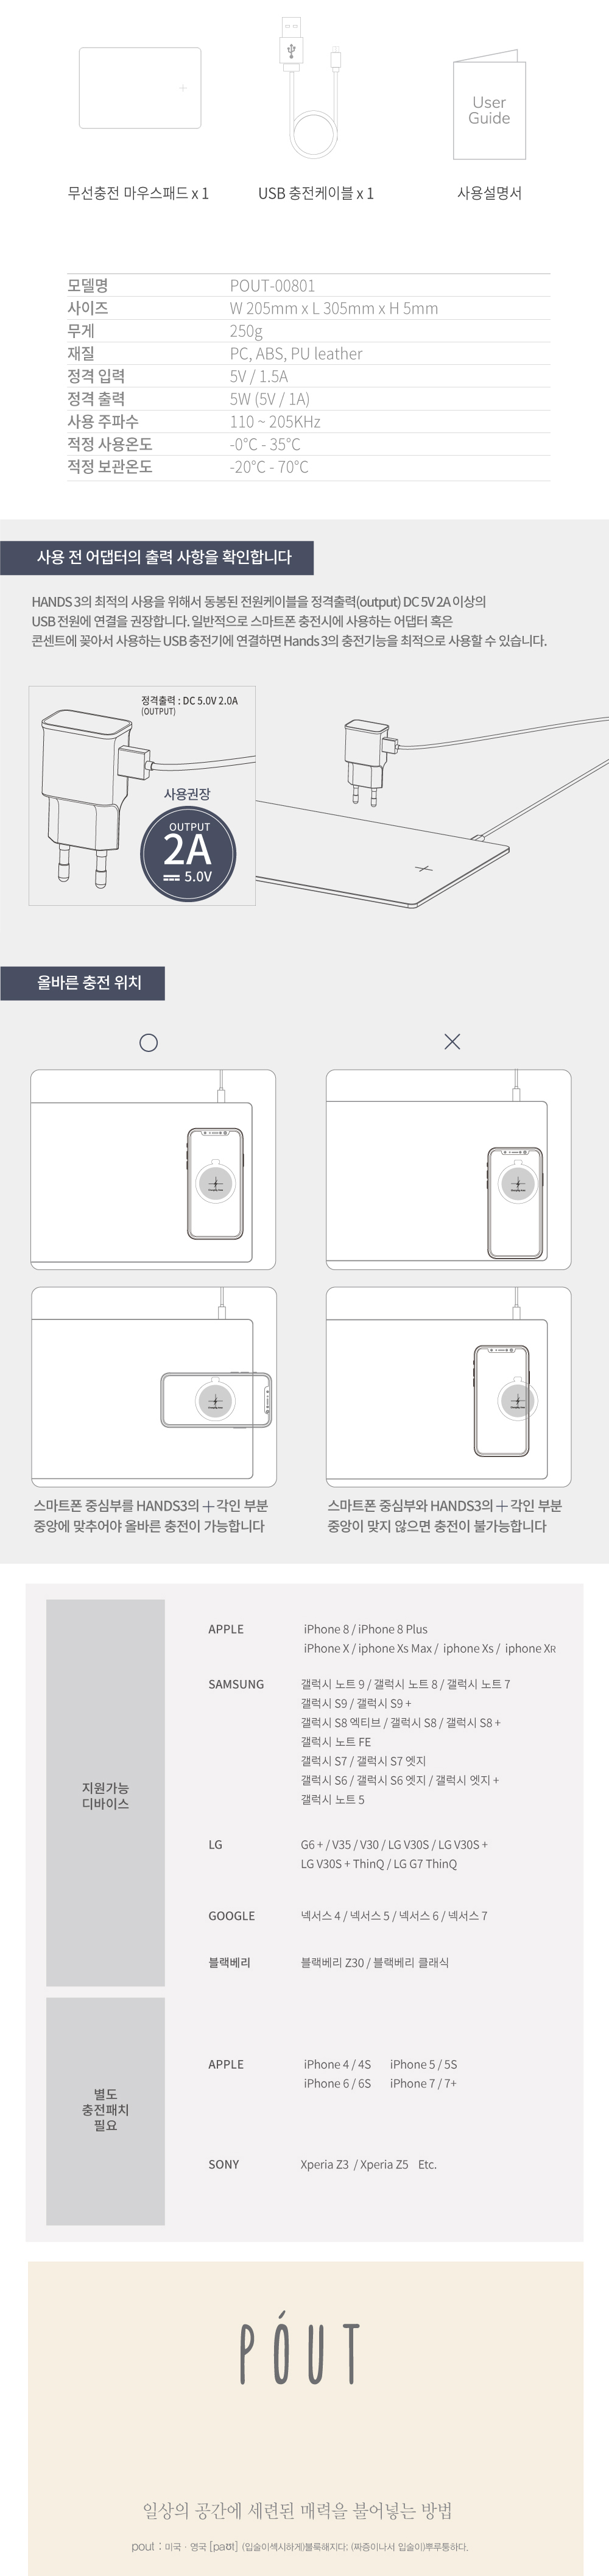The width and height of the screenshot is (609, 2576).
Task: Click the SAMSUNG brand label
Action: pos(236,1684)
